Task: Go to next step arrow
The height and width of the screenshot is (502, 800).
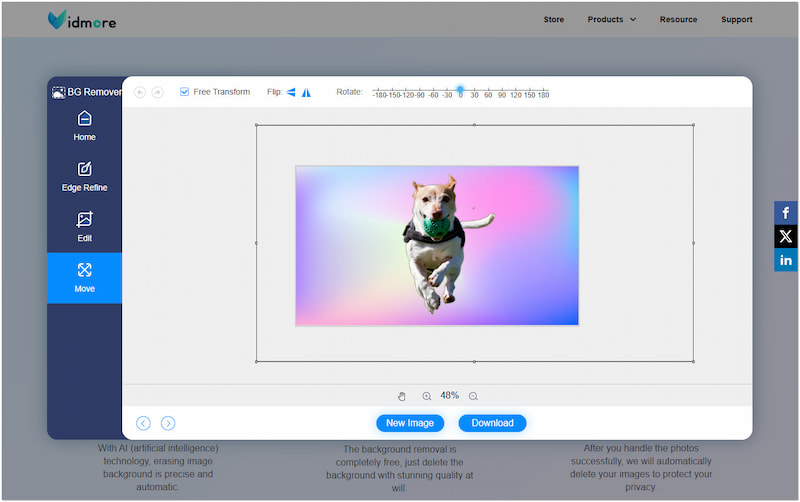Action: (168, 423)
